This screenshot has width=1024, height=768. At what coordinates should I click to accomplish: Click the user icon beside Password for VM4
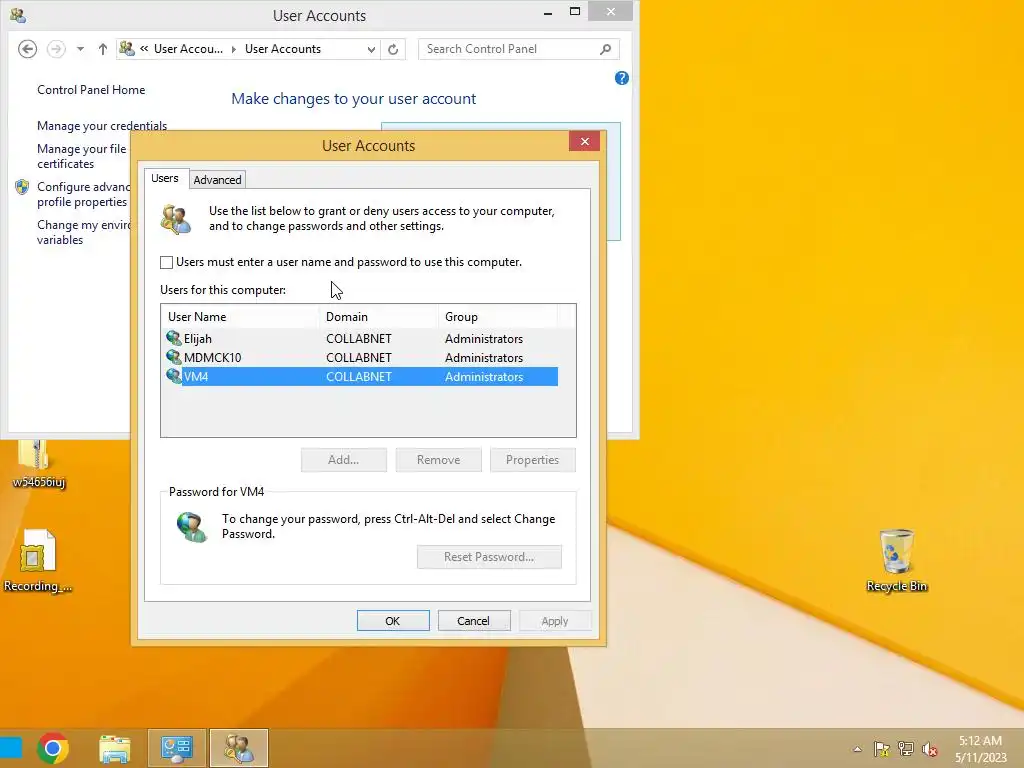[192, 526]
